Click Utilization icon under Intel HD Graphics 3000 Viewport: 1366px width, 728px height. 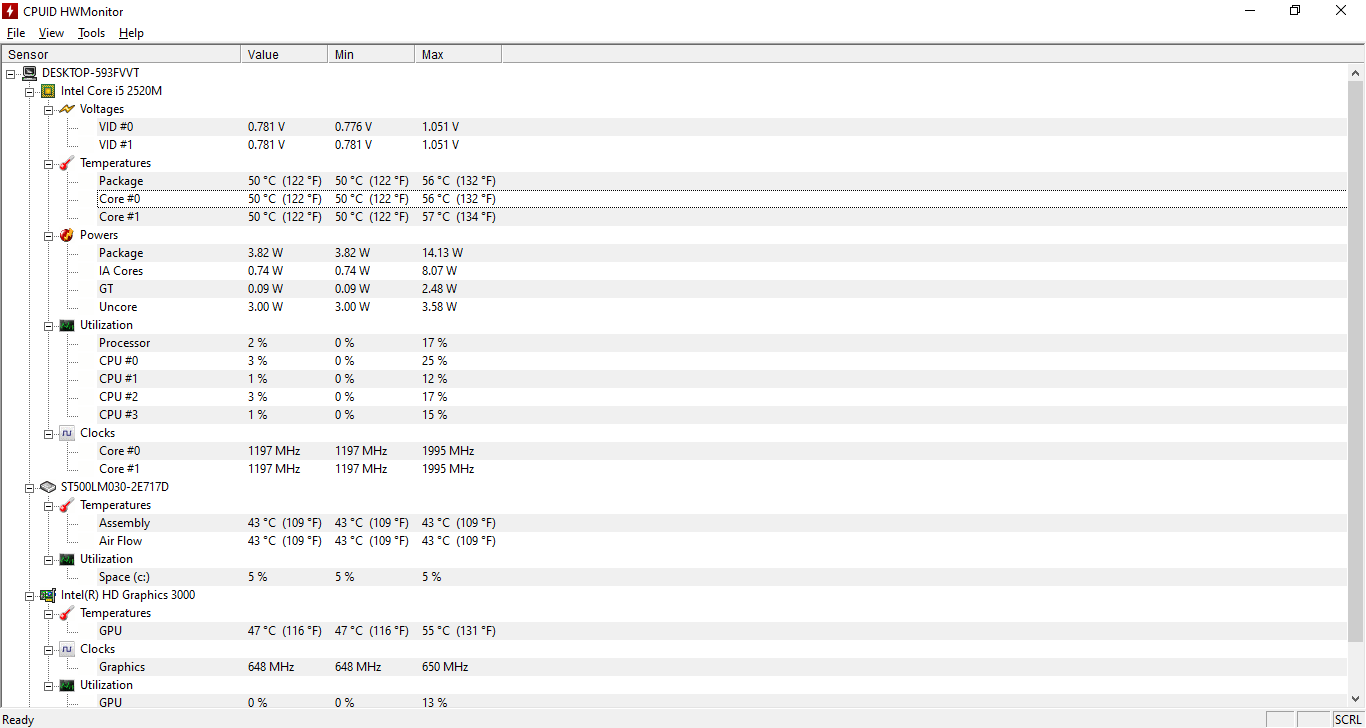point(67,685)
